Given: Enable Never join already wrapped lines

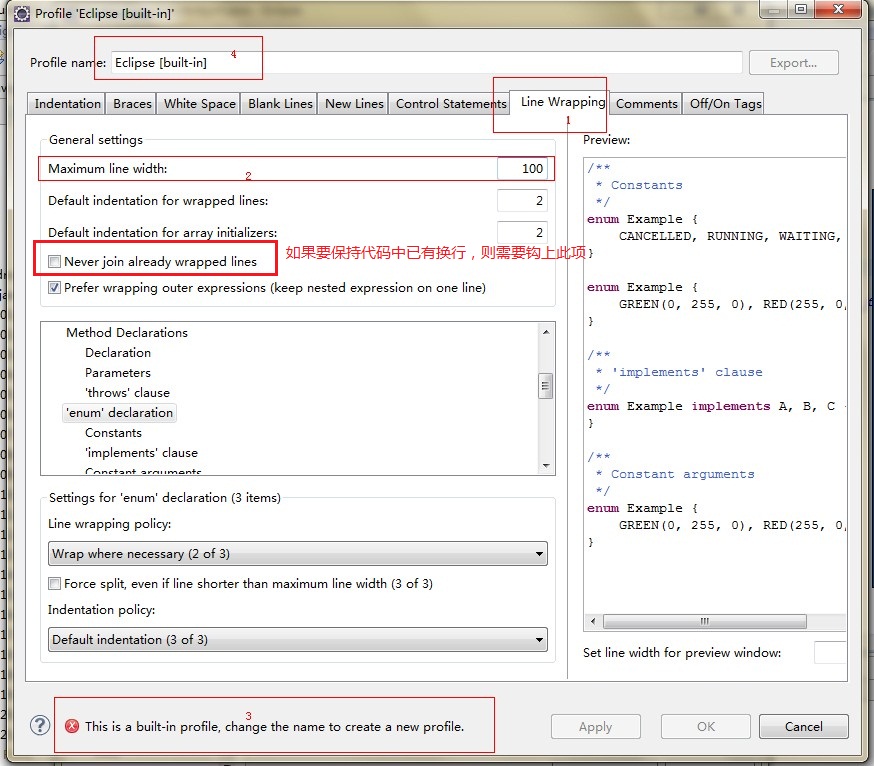Looking at the screenshot, I should [x=54, y=261].
